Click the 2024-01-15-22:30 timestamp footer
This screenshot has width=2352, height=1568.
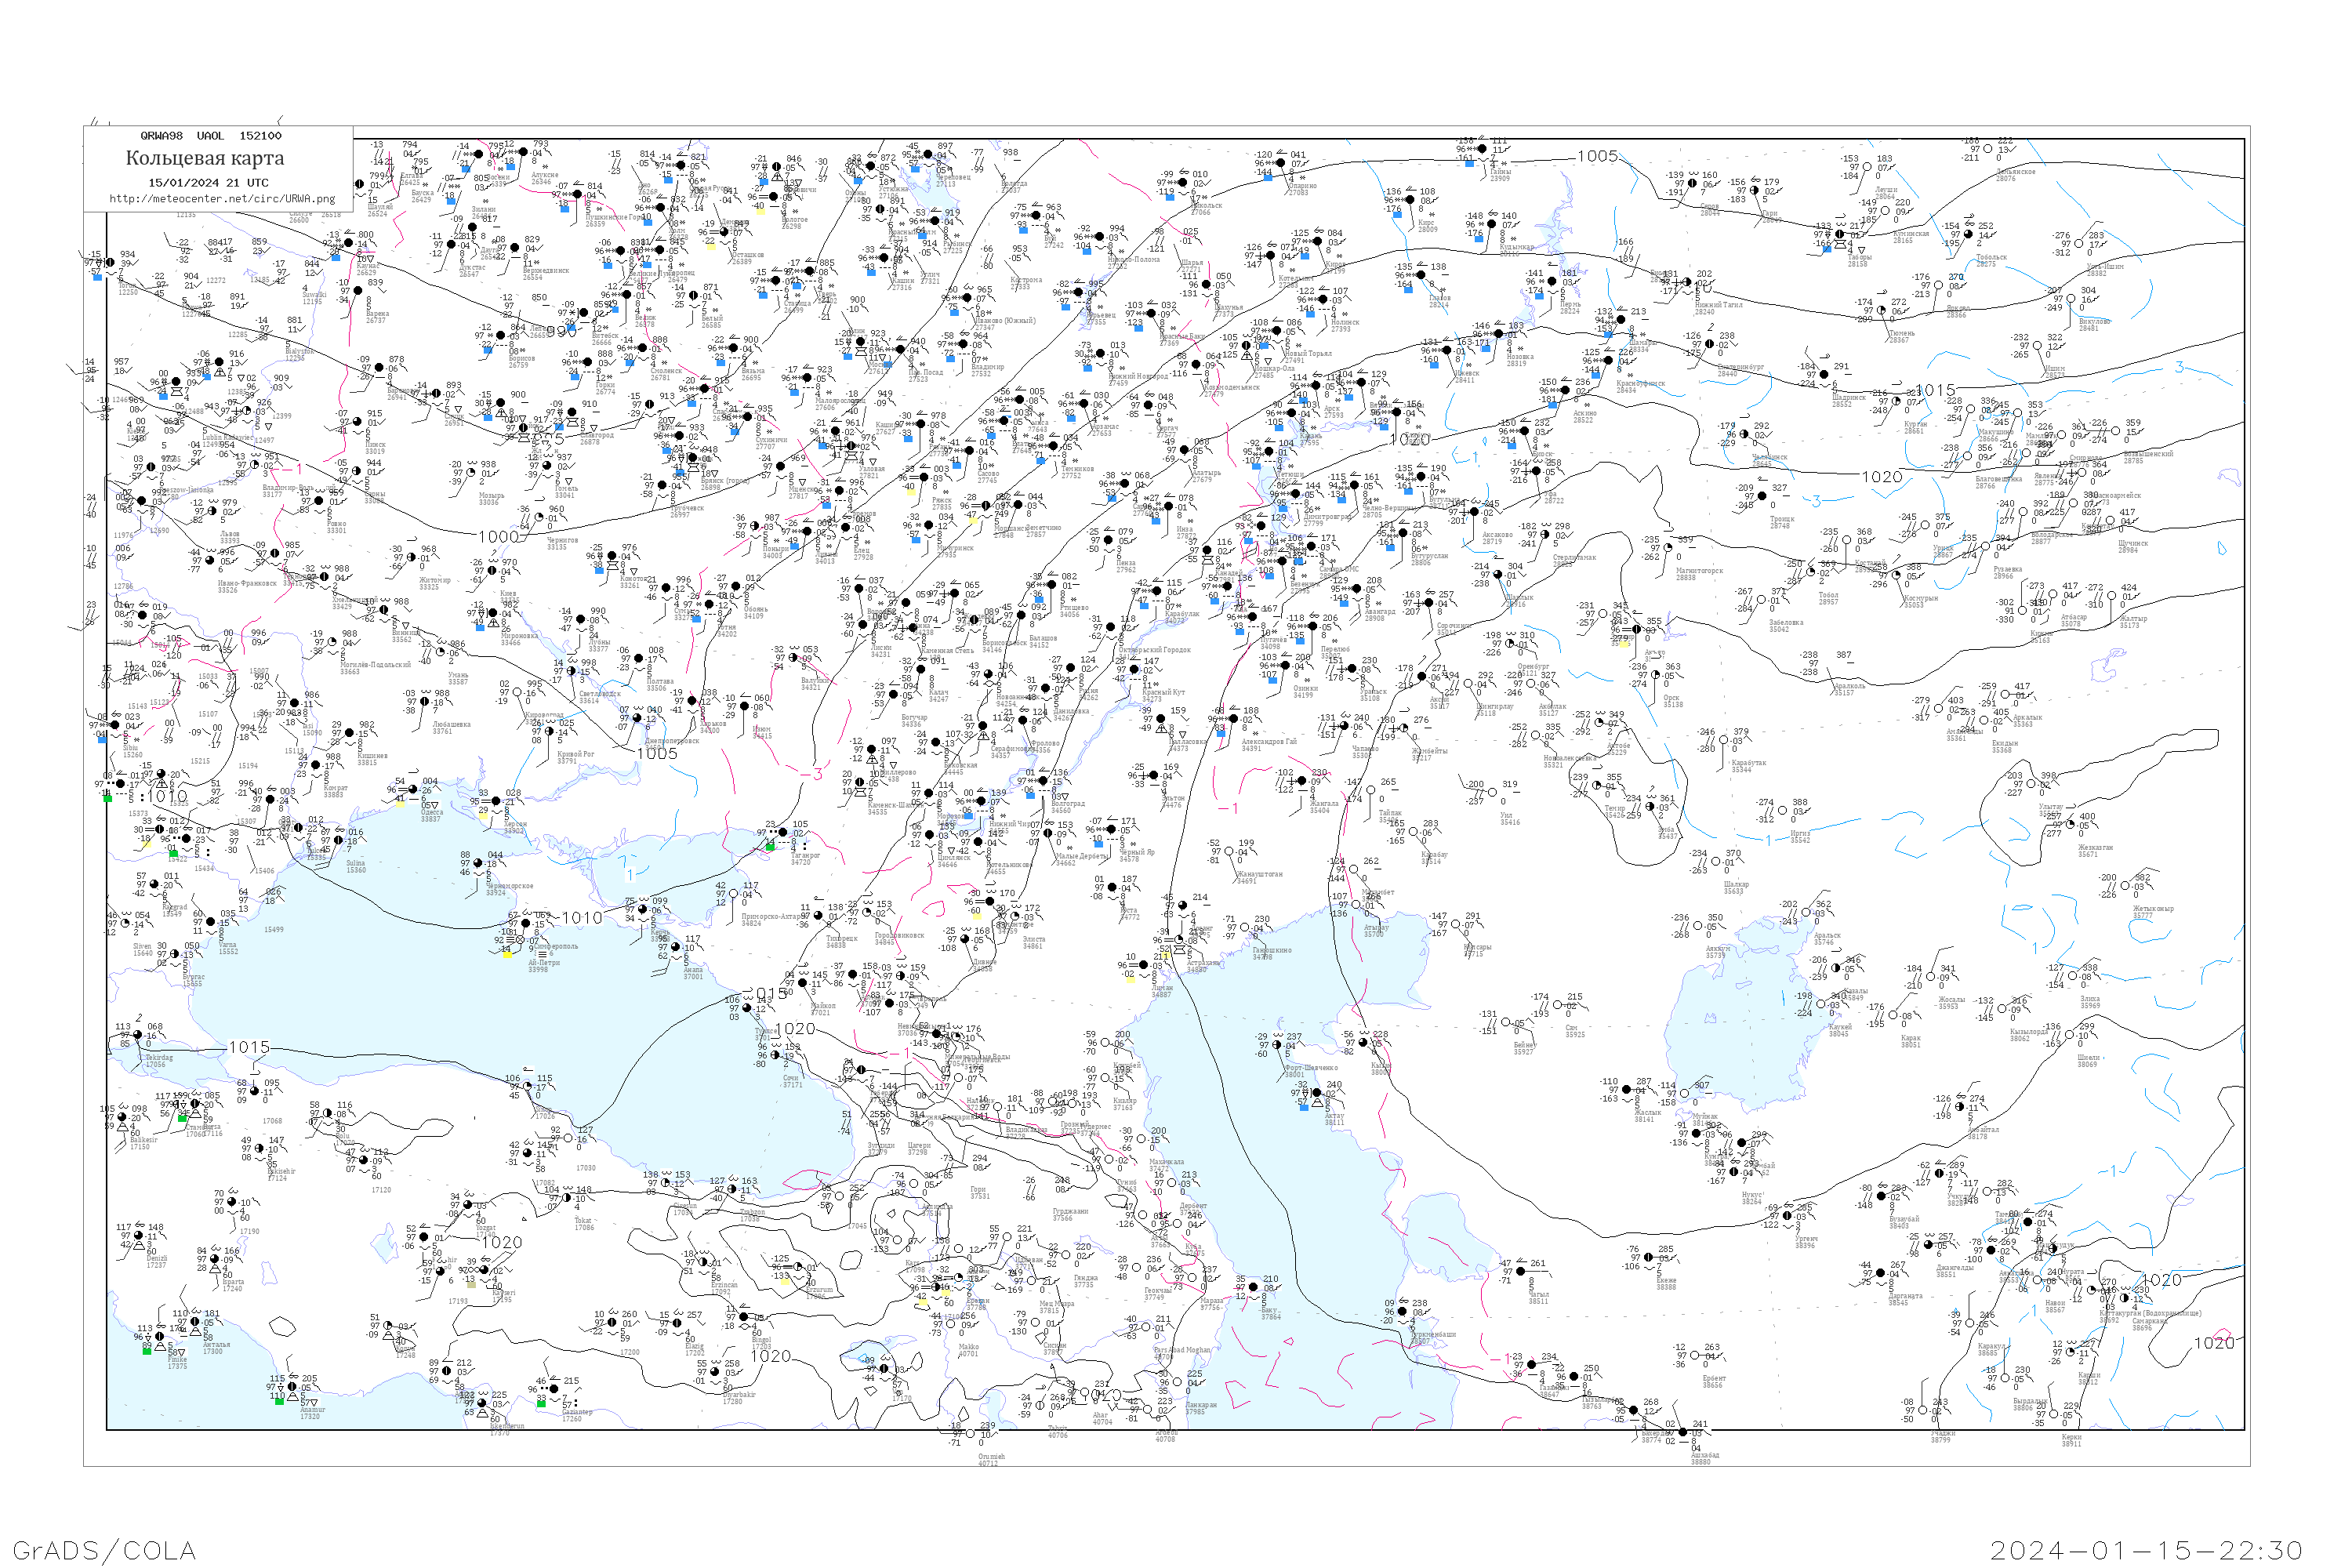coord(2146,1549)
